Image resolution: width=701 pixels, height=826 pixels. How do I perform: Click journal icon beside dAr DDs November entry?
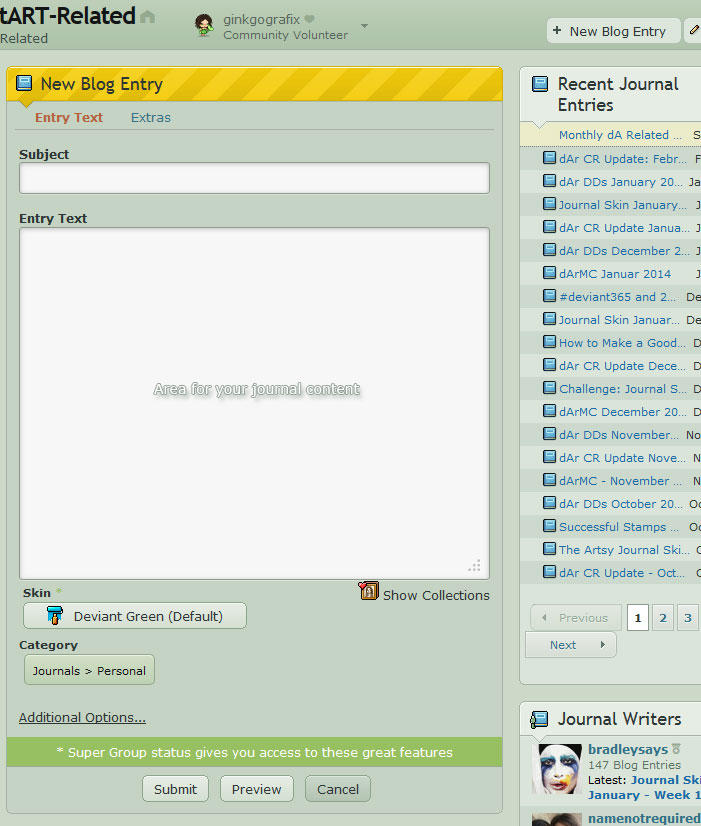(549, 433)
